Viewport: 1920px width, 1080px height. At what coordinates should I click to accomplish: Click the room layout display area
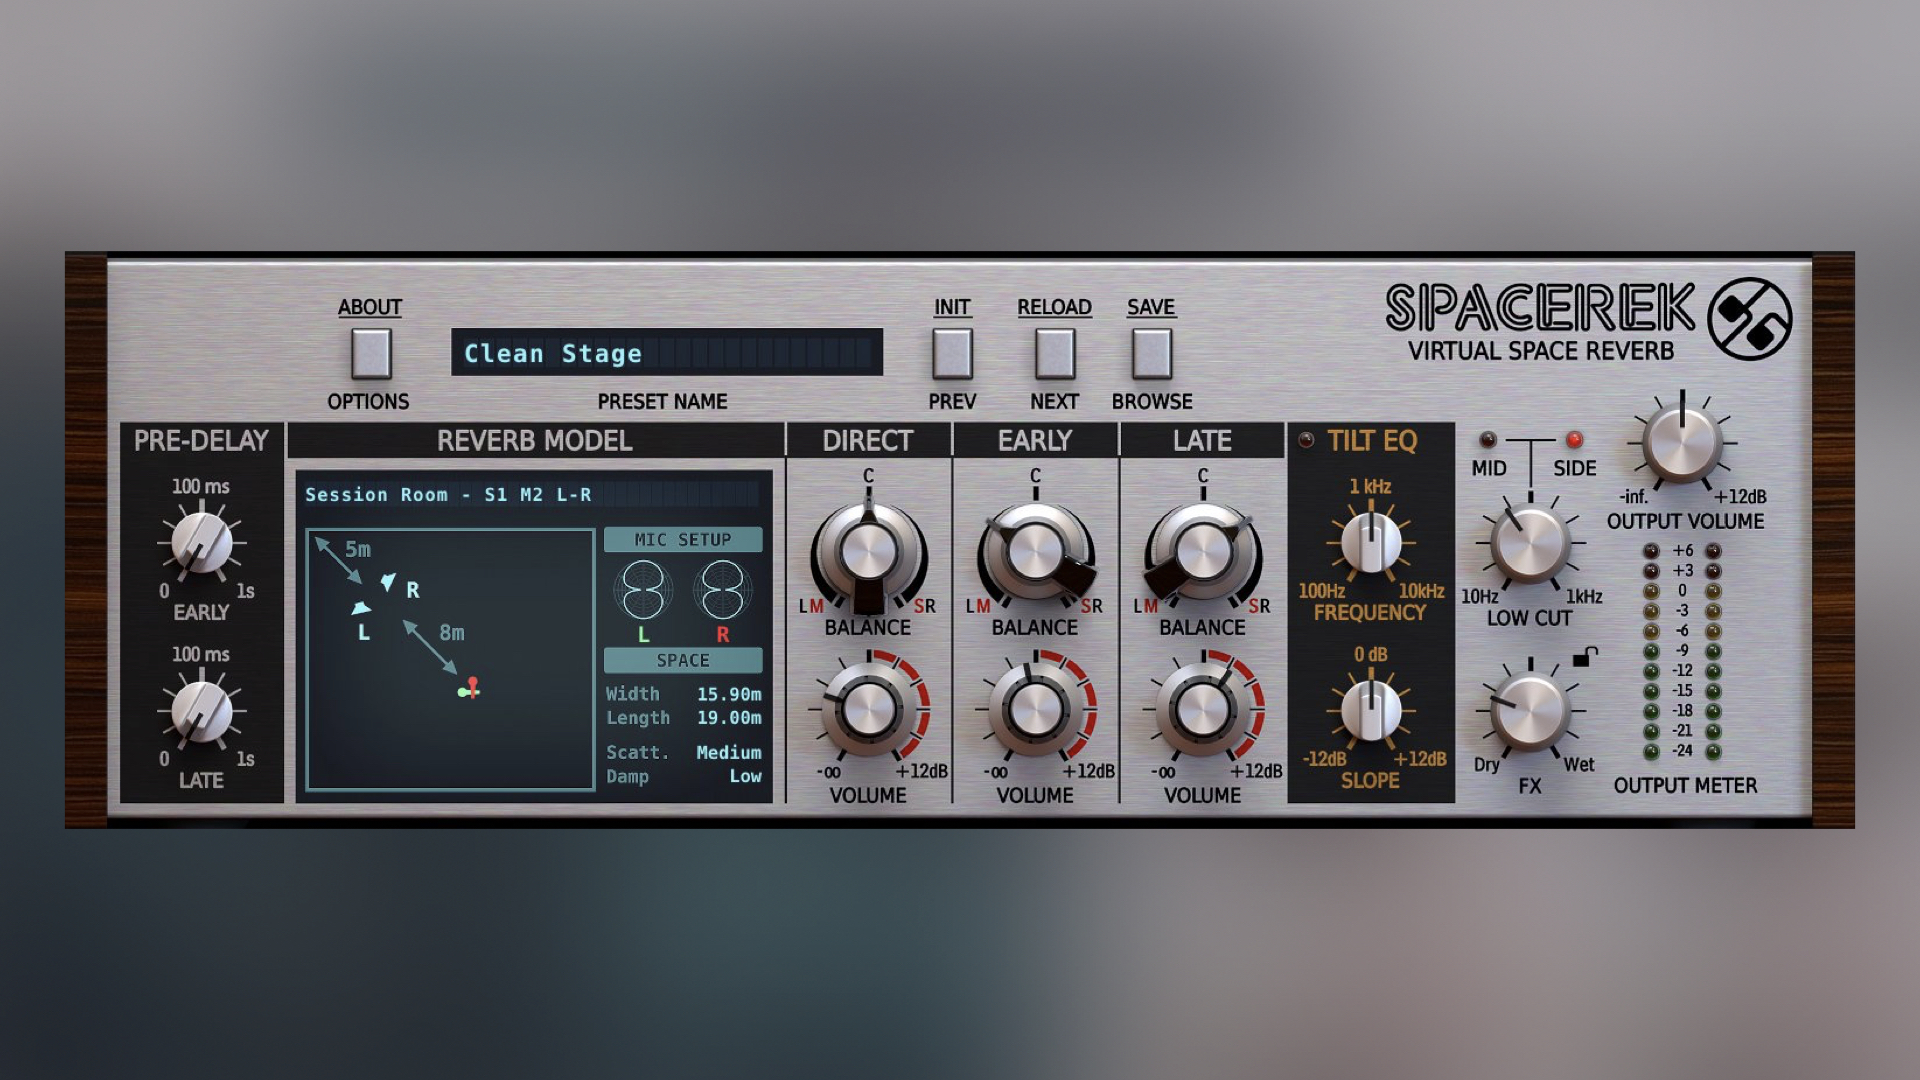tap(450, 660)
